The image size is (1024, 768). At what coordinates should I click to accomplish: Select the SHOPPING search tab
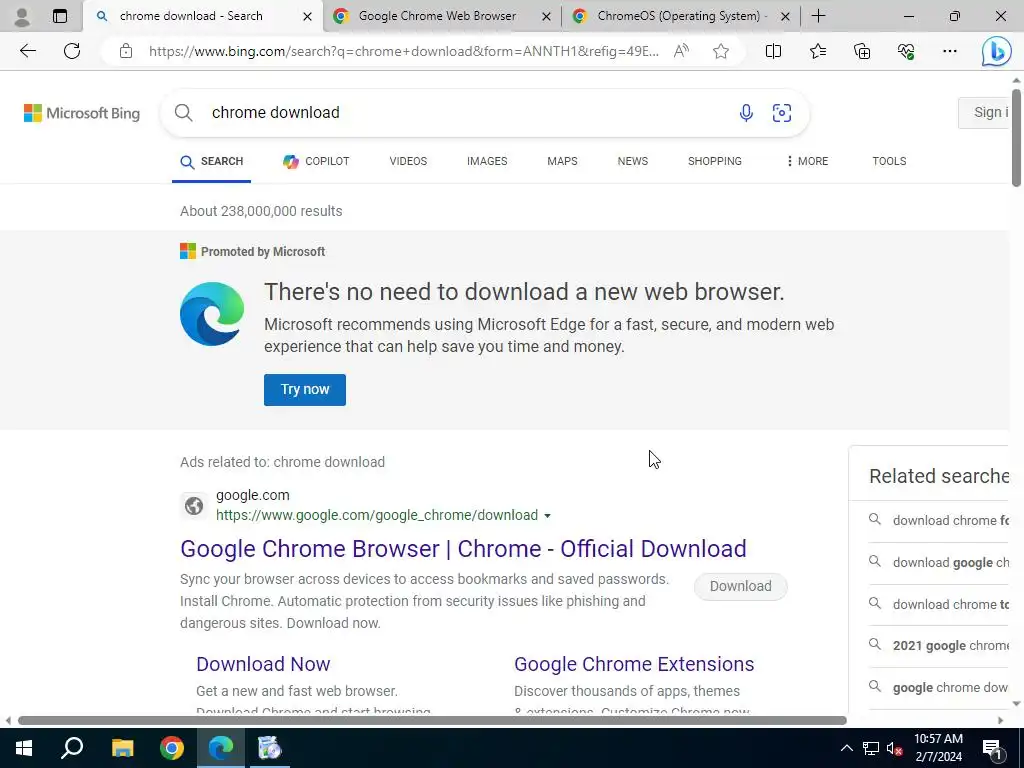[714, 161]
